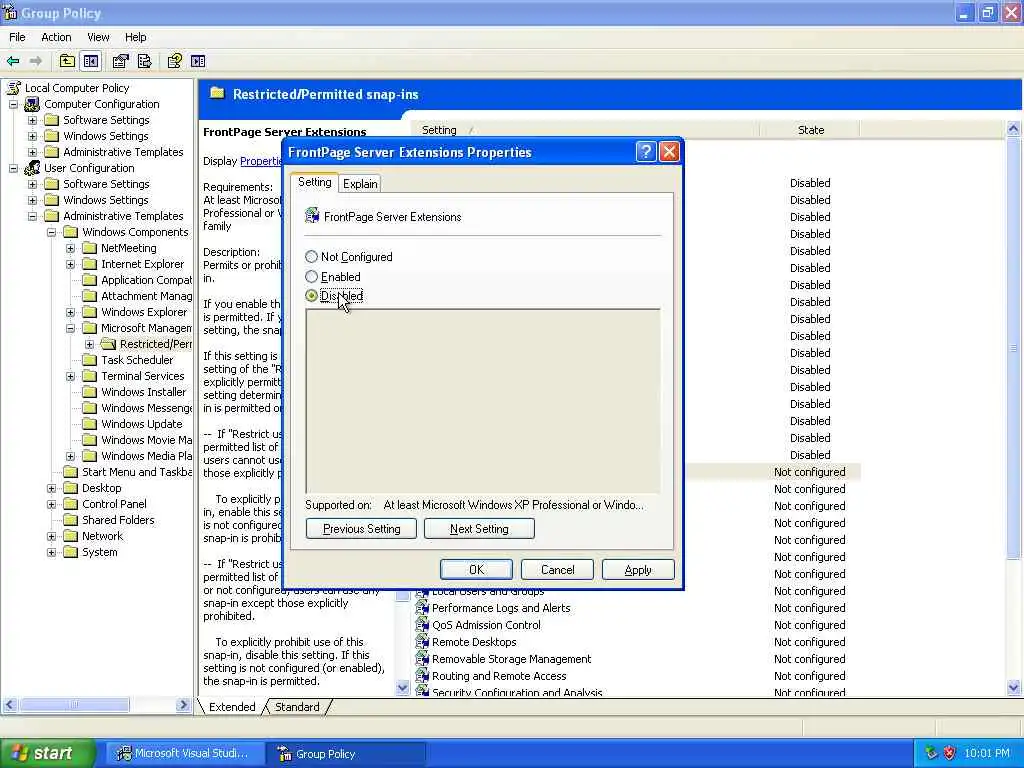The width and height of the screenshot is (1024, 768).
Task: Go up one level with folder icon
Action: click(x=67, y=61)
